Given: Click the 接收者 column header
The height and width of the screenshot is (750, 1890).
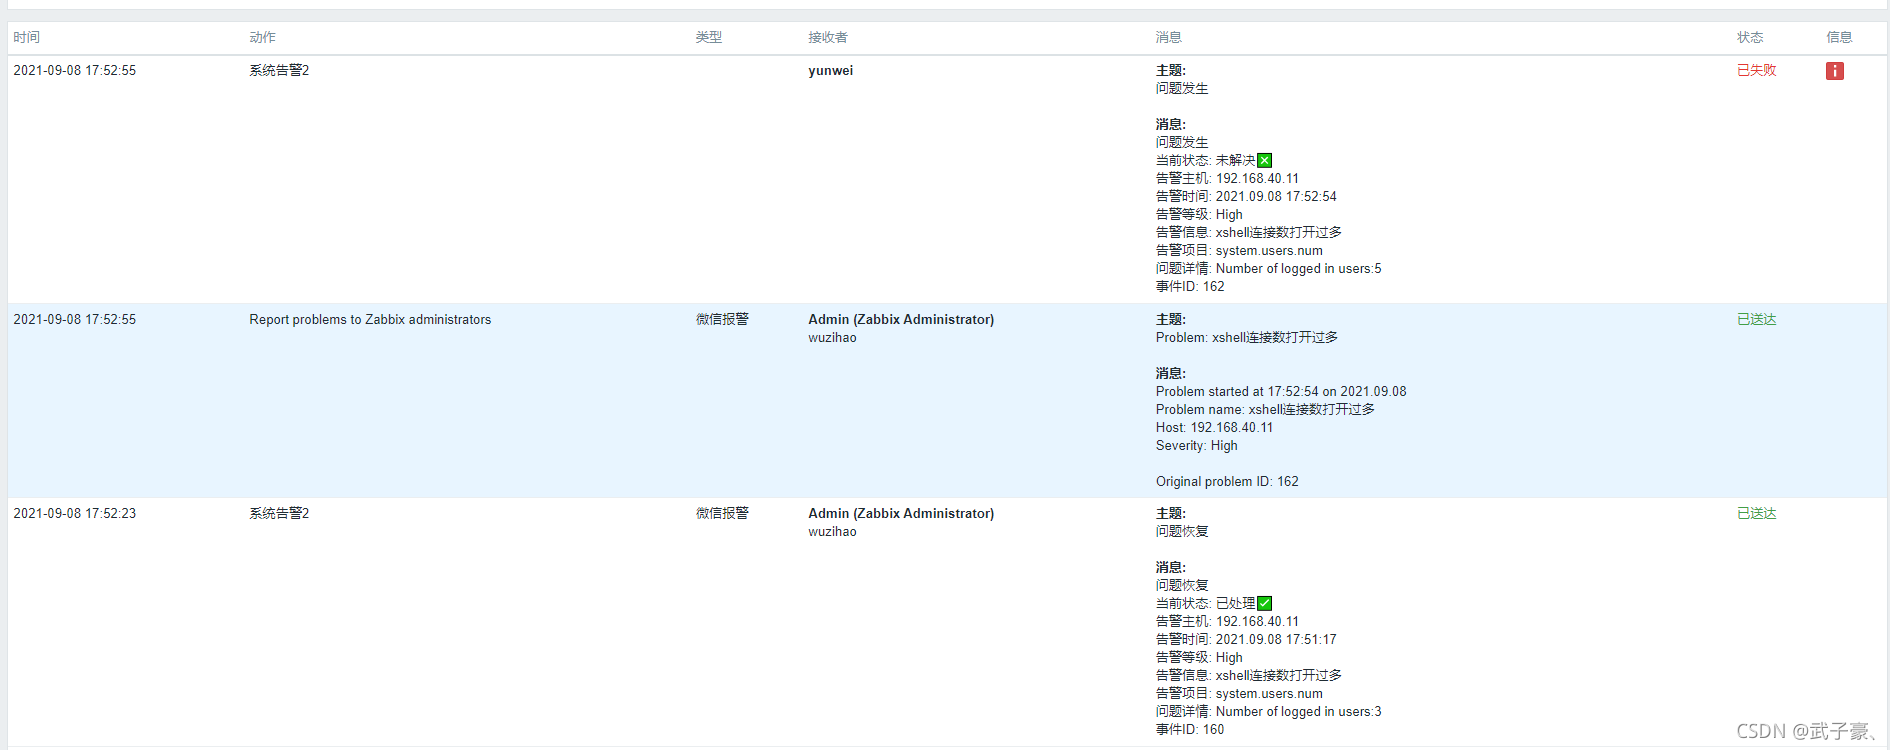Looking at the screenshot, I should coord(828,37).
